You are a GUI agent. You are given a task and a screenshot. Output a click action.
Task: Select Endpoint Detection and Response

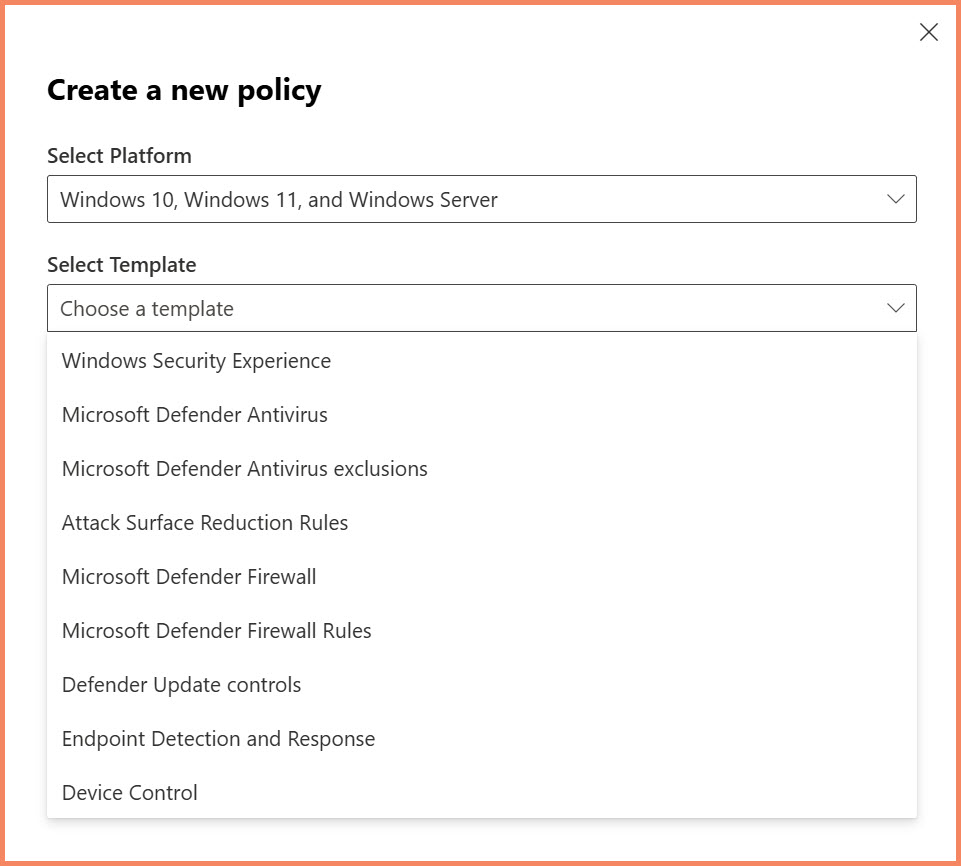[482, 739]
